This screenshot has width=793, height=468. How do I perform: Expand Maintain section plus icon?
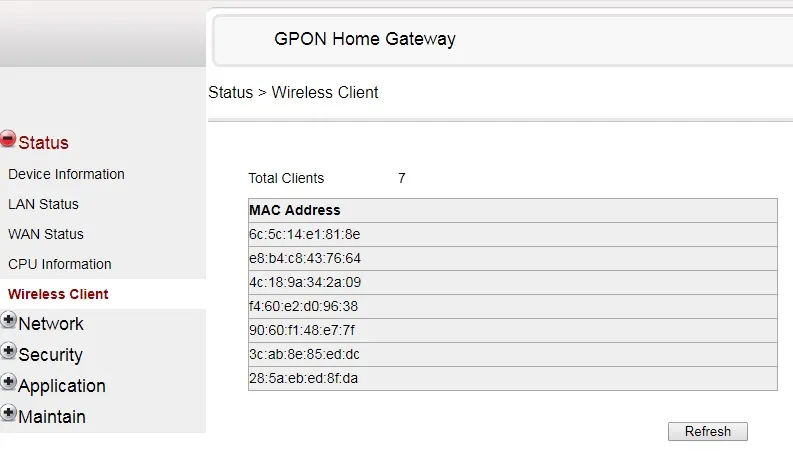tap(9, 413)
